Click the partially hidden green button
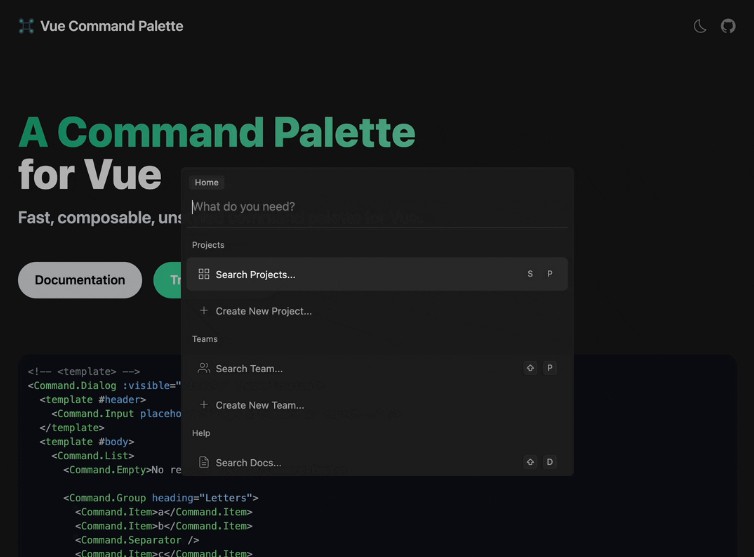The image size is (754, 557). 167,280
